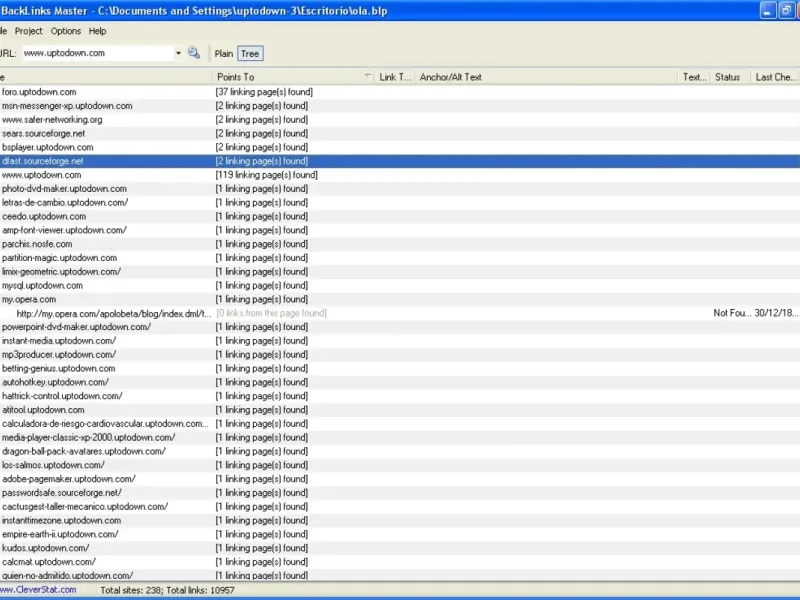
Task: Select the instanttimezone.uptodown.com row
Action: 400,520
